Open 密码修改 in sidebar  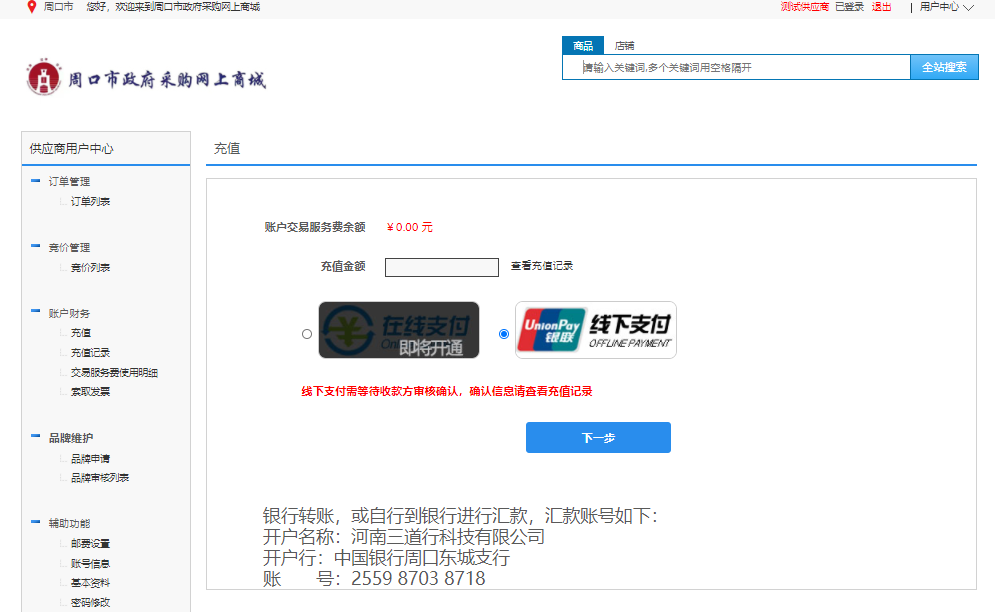point(90,602)
